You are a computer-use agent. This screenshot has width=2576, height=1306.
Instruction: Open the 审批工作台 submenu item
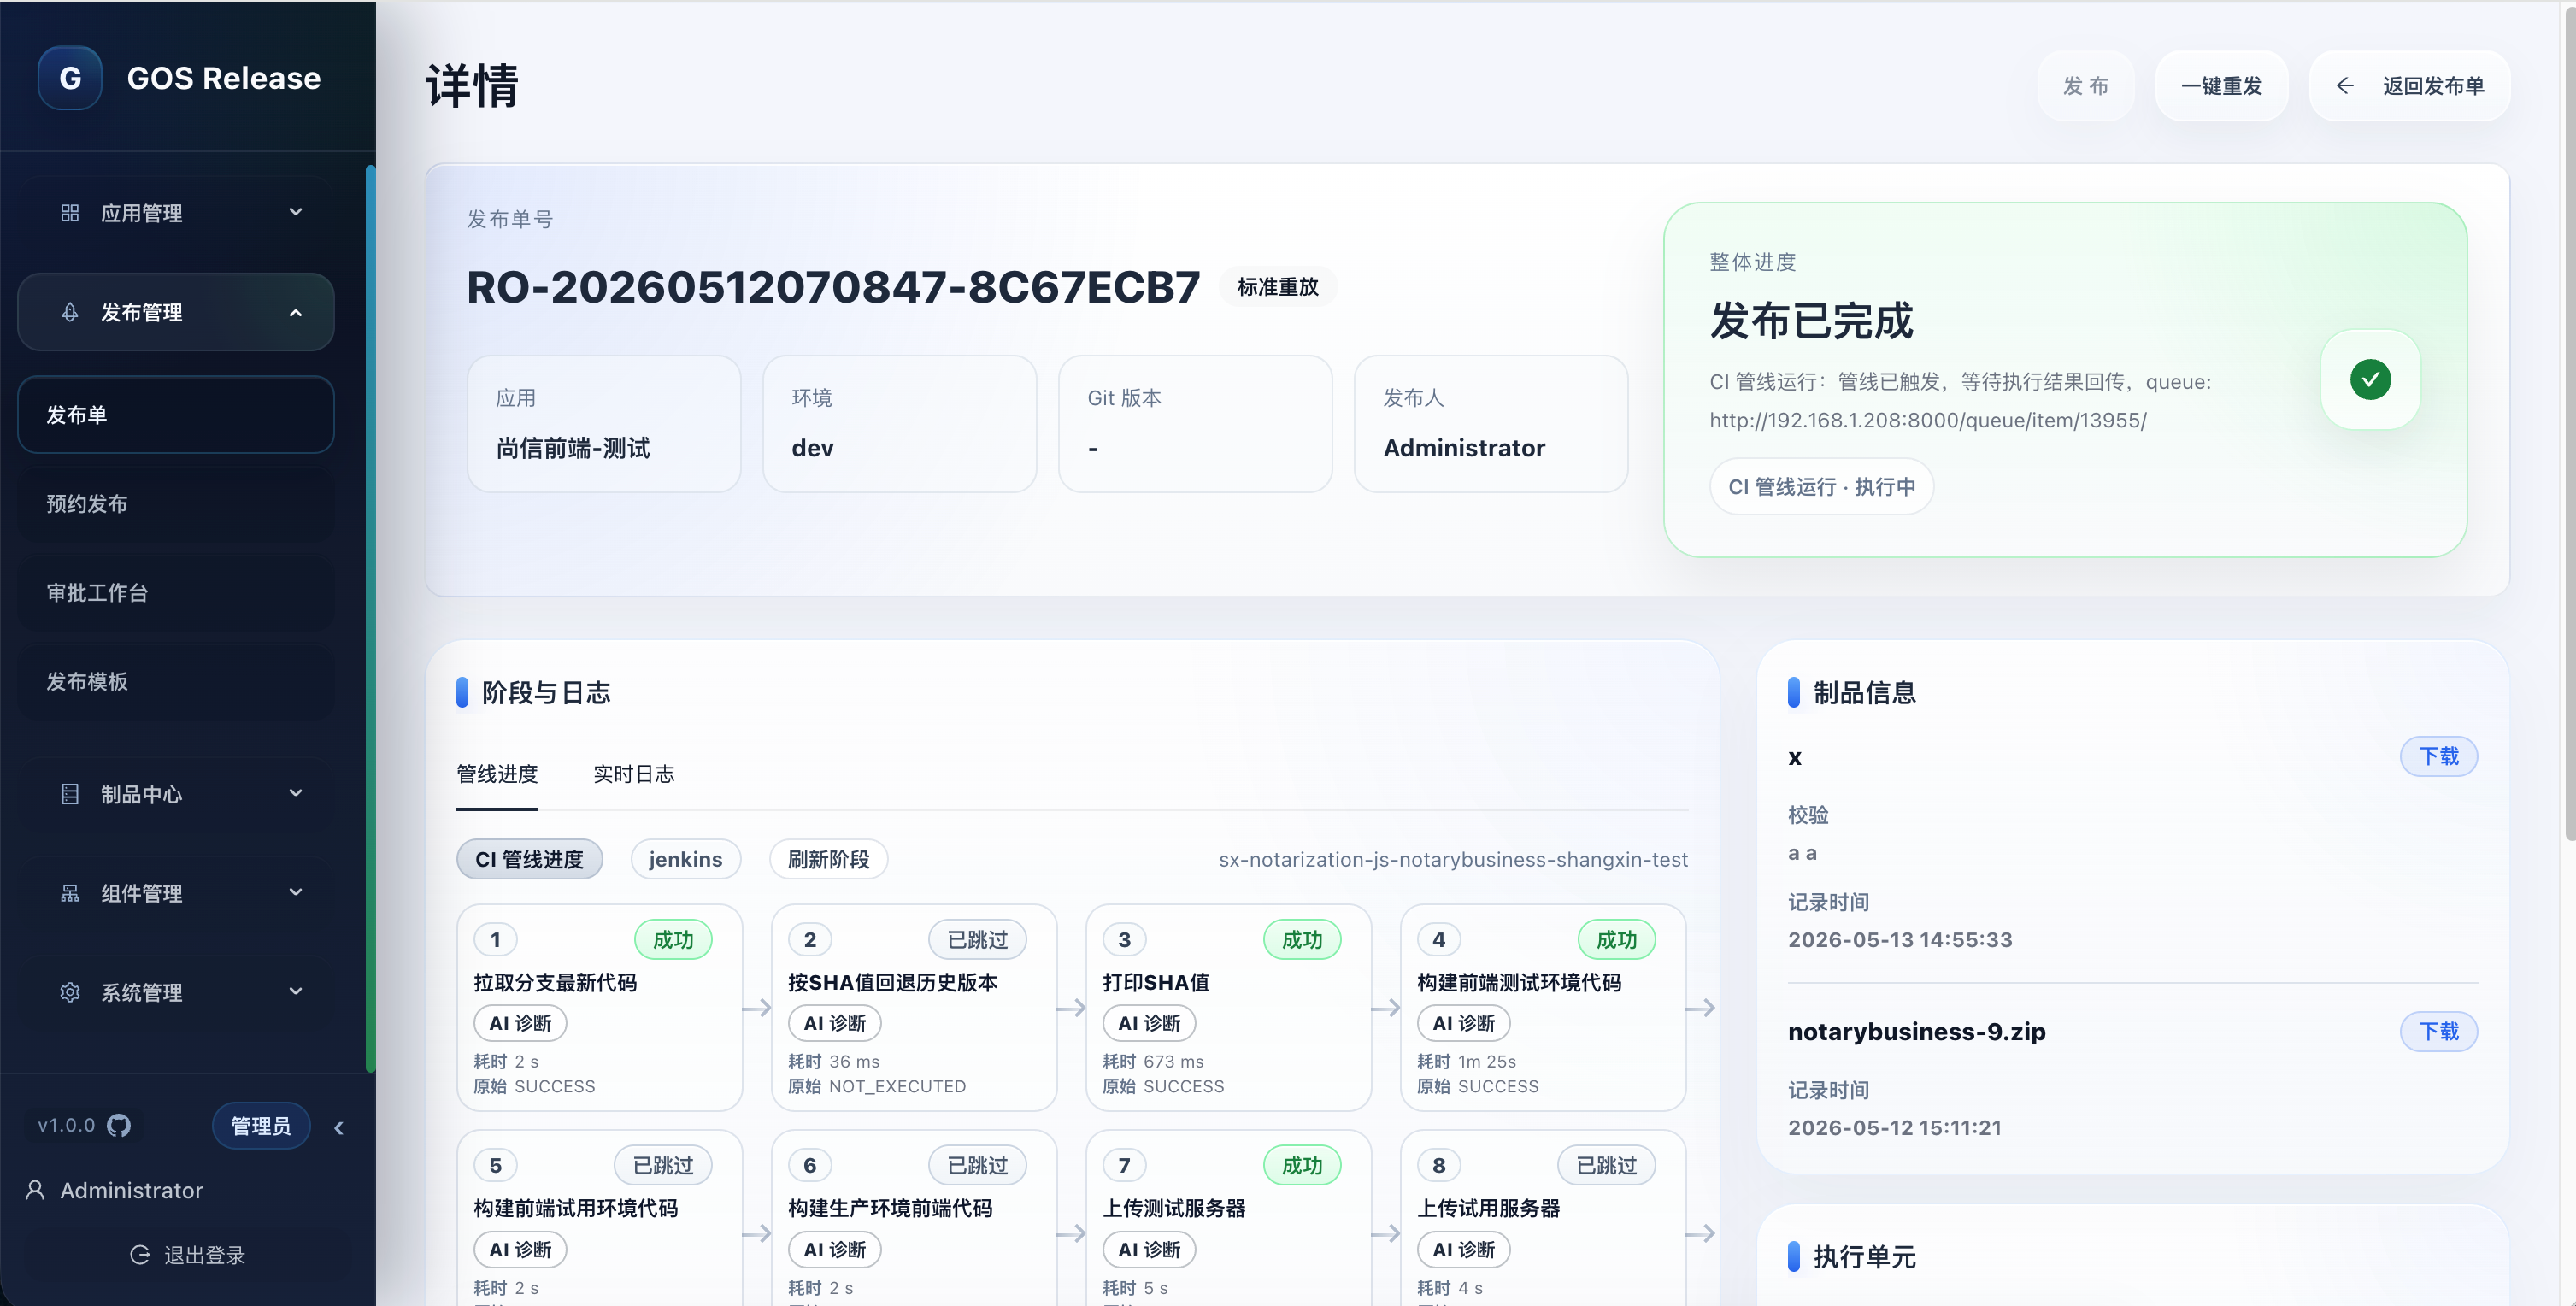pyautogui.click(x=176, y=593)
